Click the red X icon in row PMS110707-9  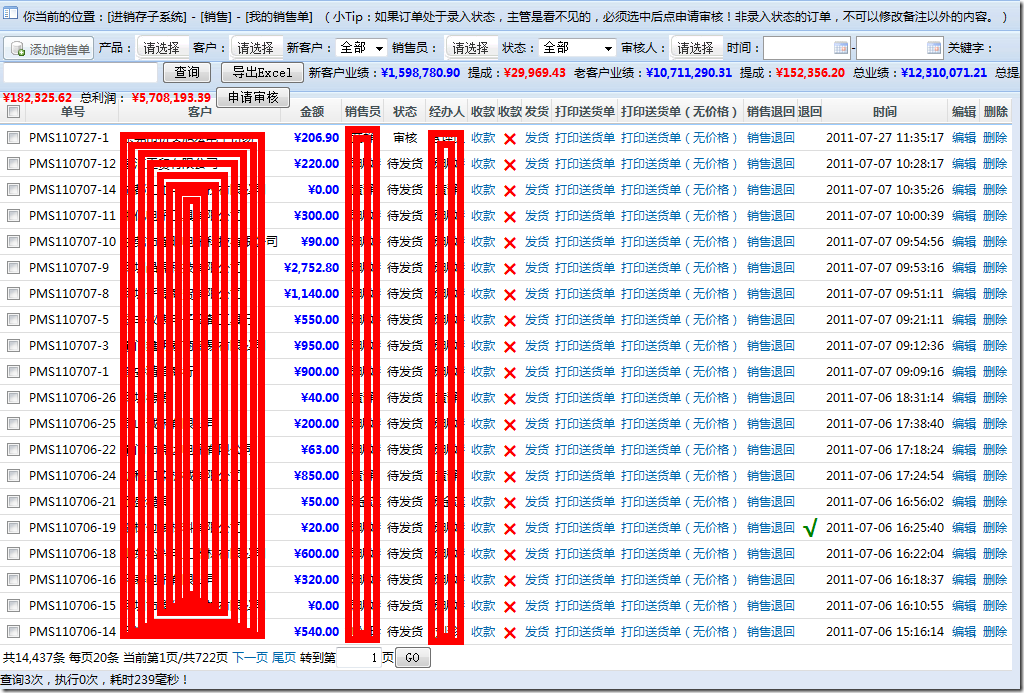coord(510,268)
